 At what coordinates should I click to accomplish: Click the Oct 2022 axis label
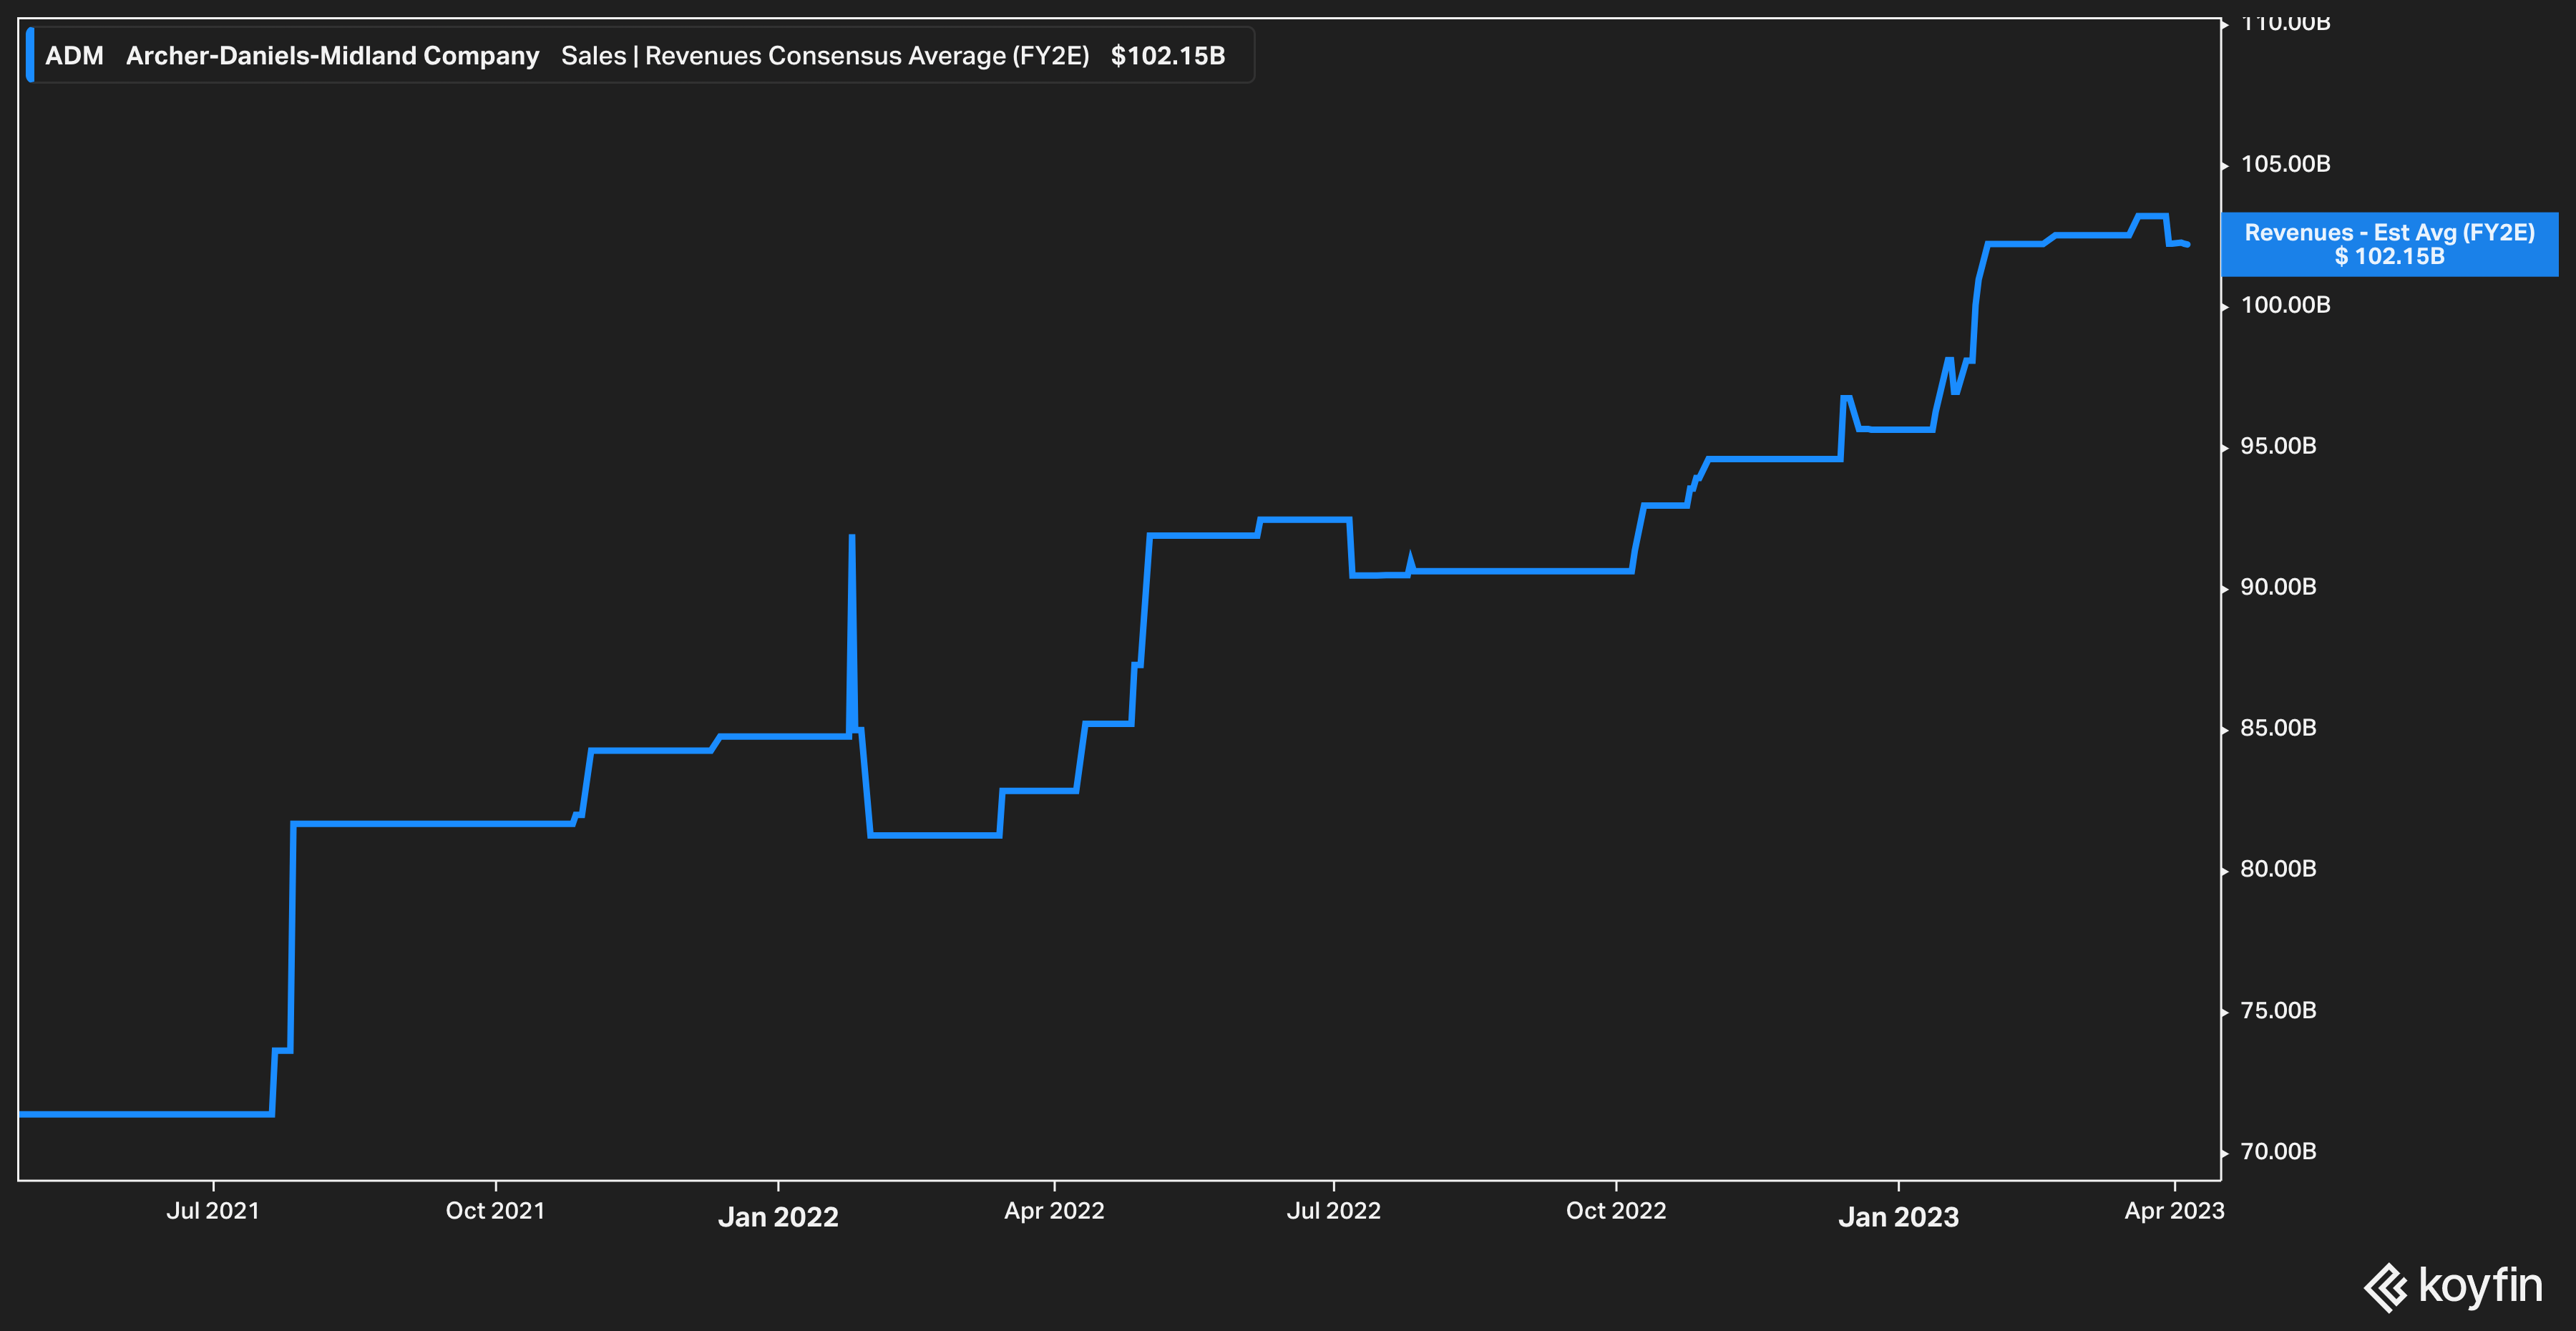(1616, 1211)
